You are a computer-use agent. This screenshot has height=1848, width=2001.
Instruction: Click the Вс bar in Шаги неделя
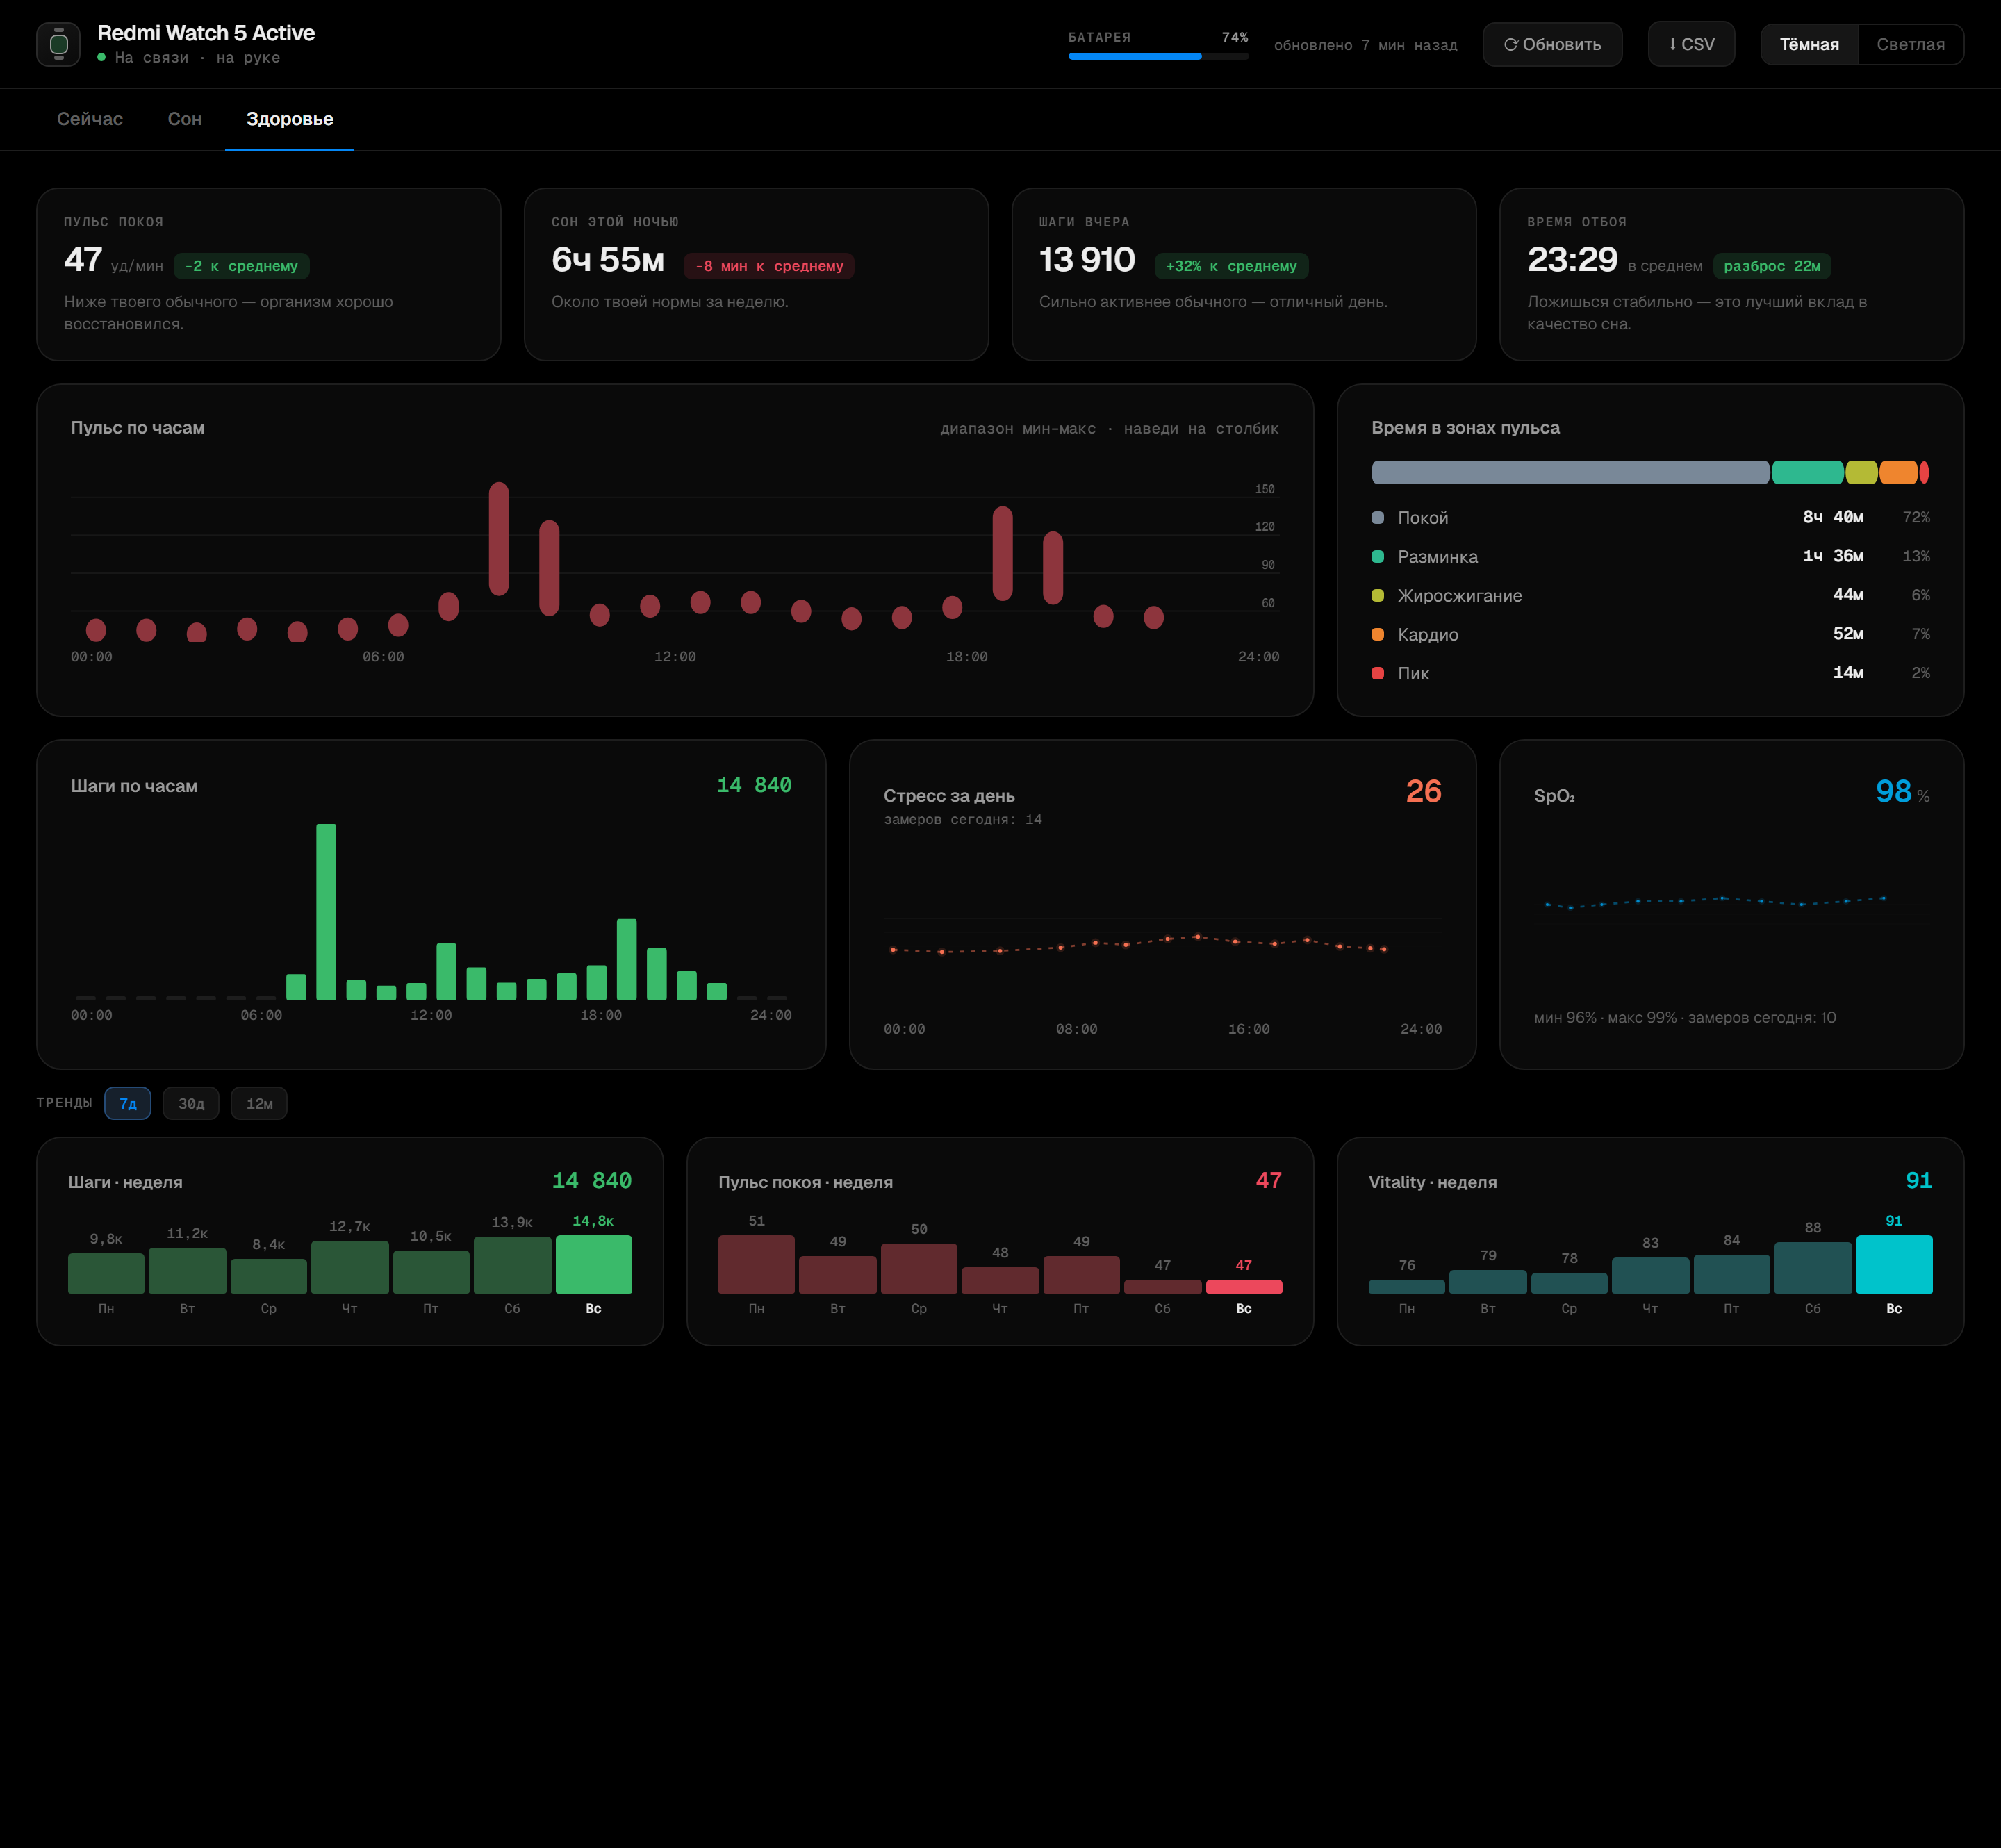593,1264
